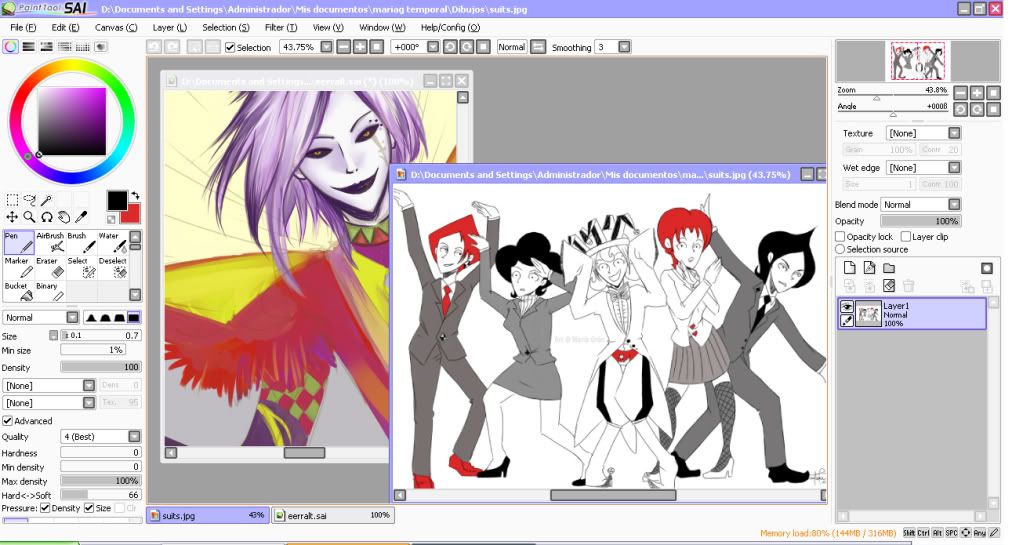Activate the move tool
The image size is (1023, 545).
[x=12, y=217]
